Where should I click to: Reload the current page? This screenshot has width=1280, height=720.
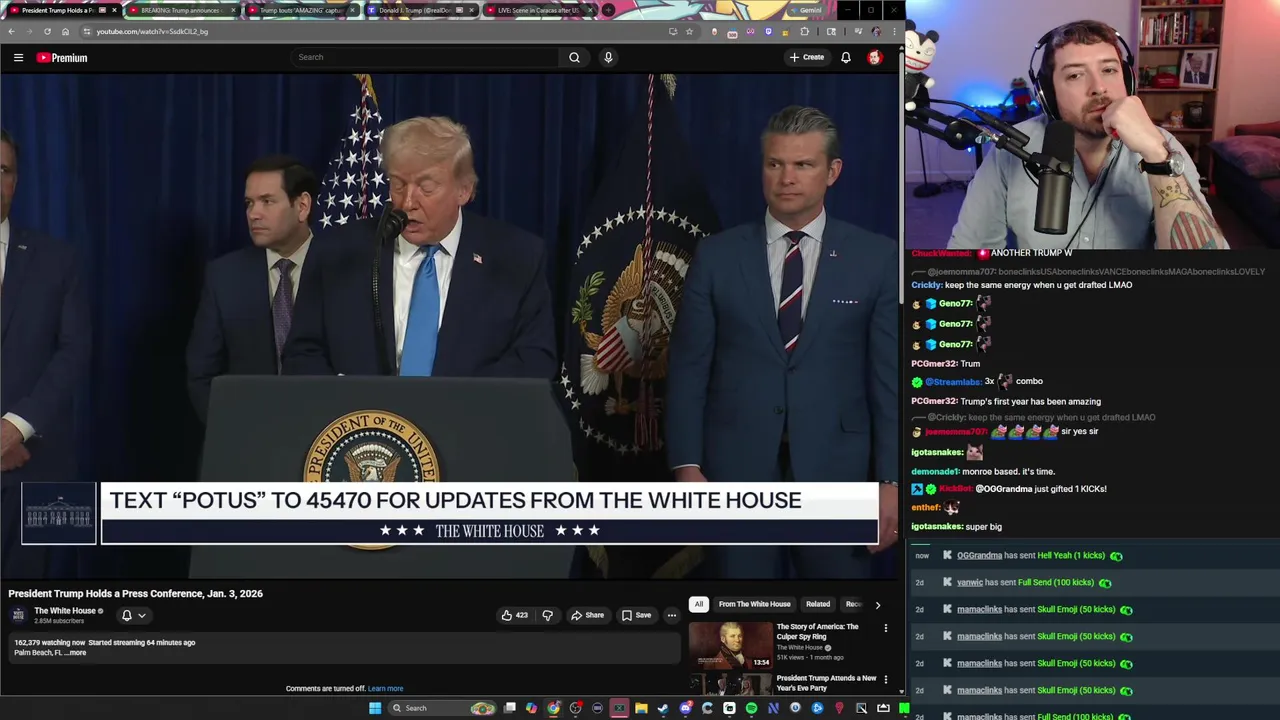click(47, 31)
